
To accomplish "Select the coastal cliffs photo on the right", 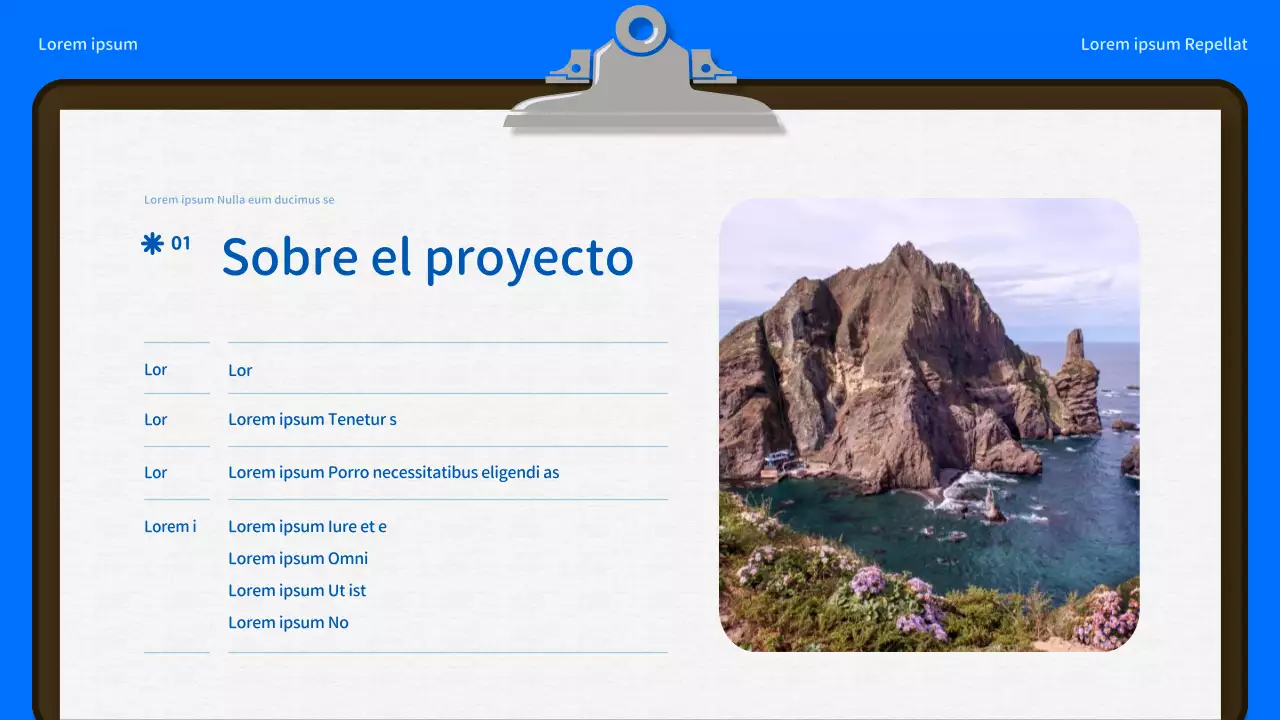I will (x=929, y=425).
